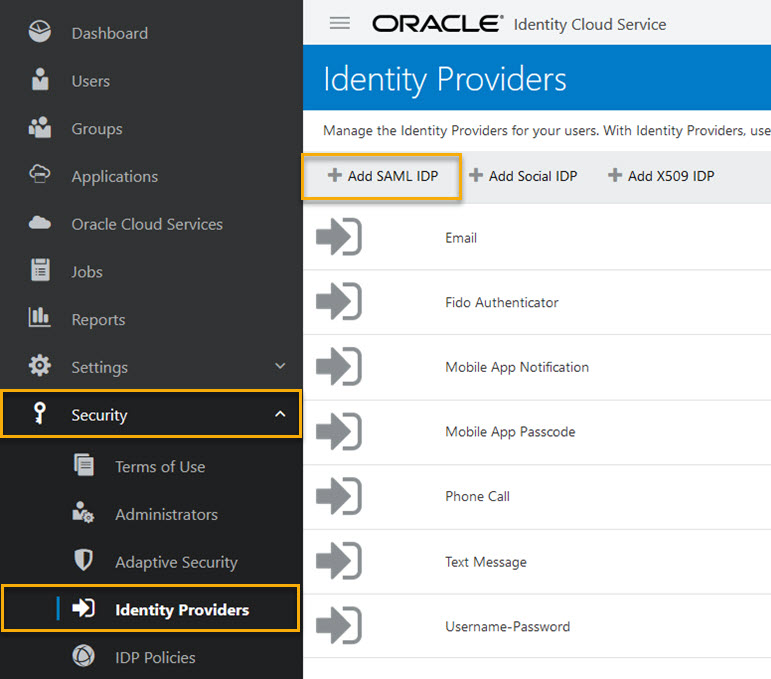This screenshot has height=679, width=771.
Task: Click the Settings gear icon
Action: 40,366
